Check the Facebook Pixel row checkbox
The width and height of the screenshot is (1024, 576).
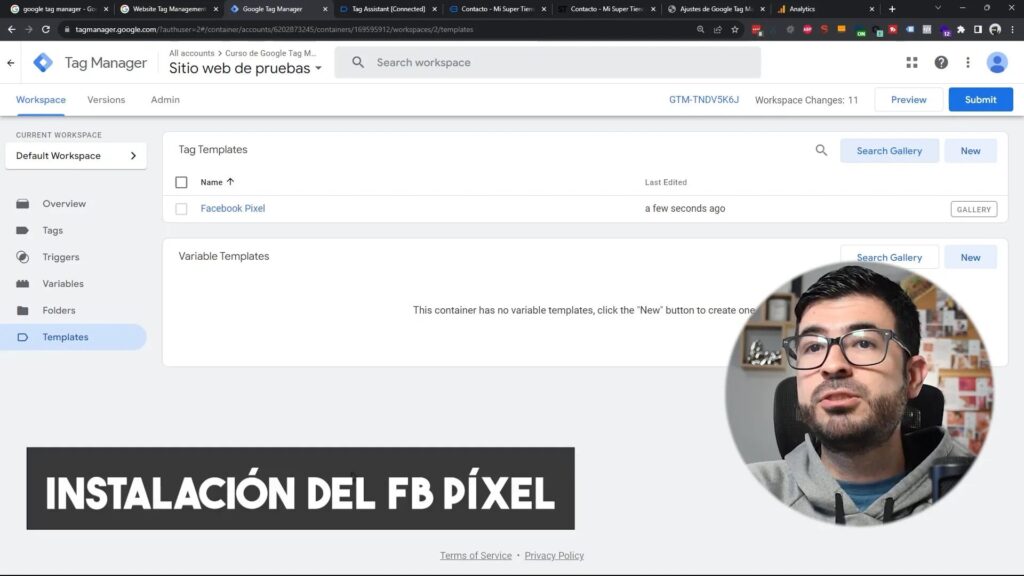[181, 209]
